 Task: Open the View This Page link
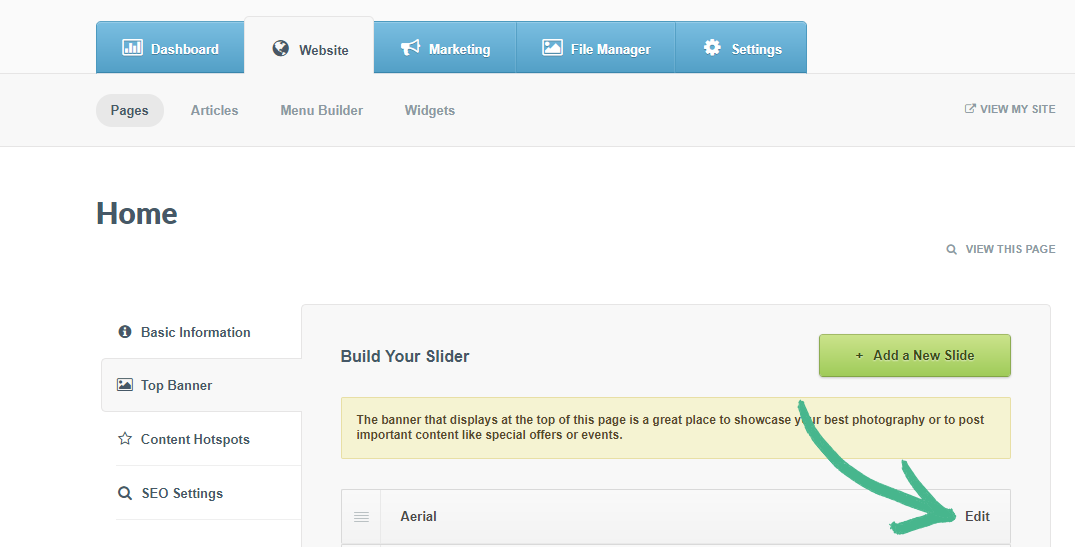[x=1002, y=249]
